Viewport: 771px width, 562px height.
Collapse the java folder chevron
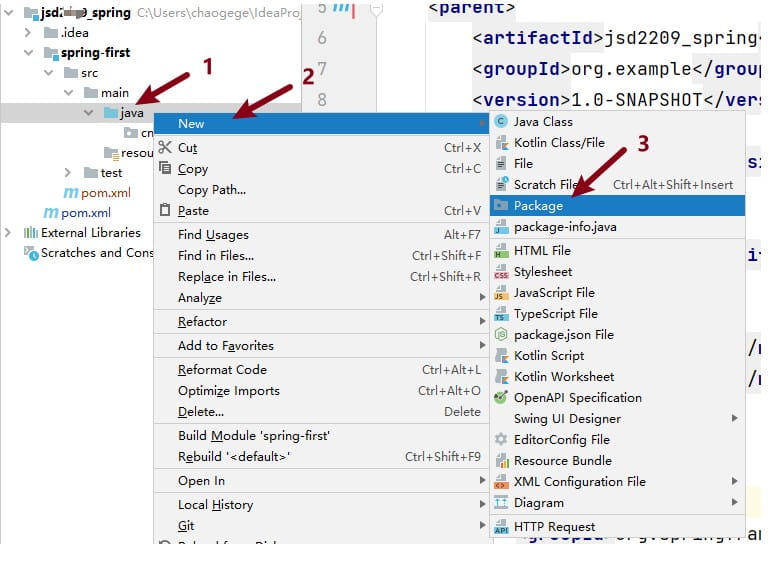(89, 113)
